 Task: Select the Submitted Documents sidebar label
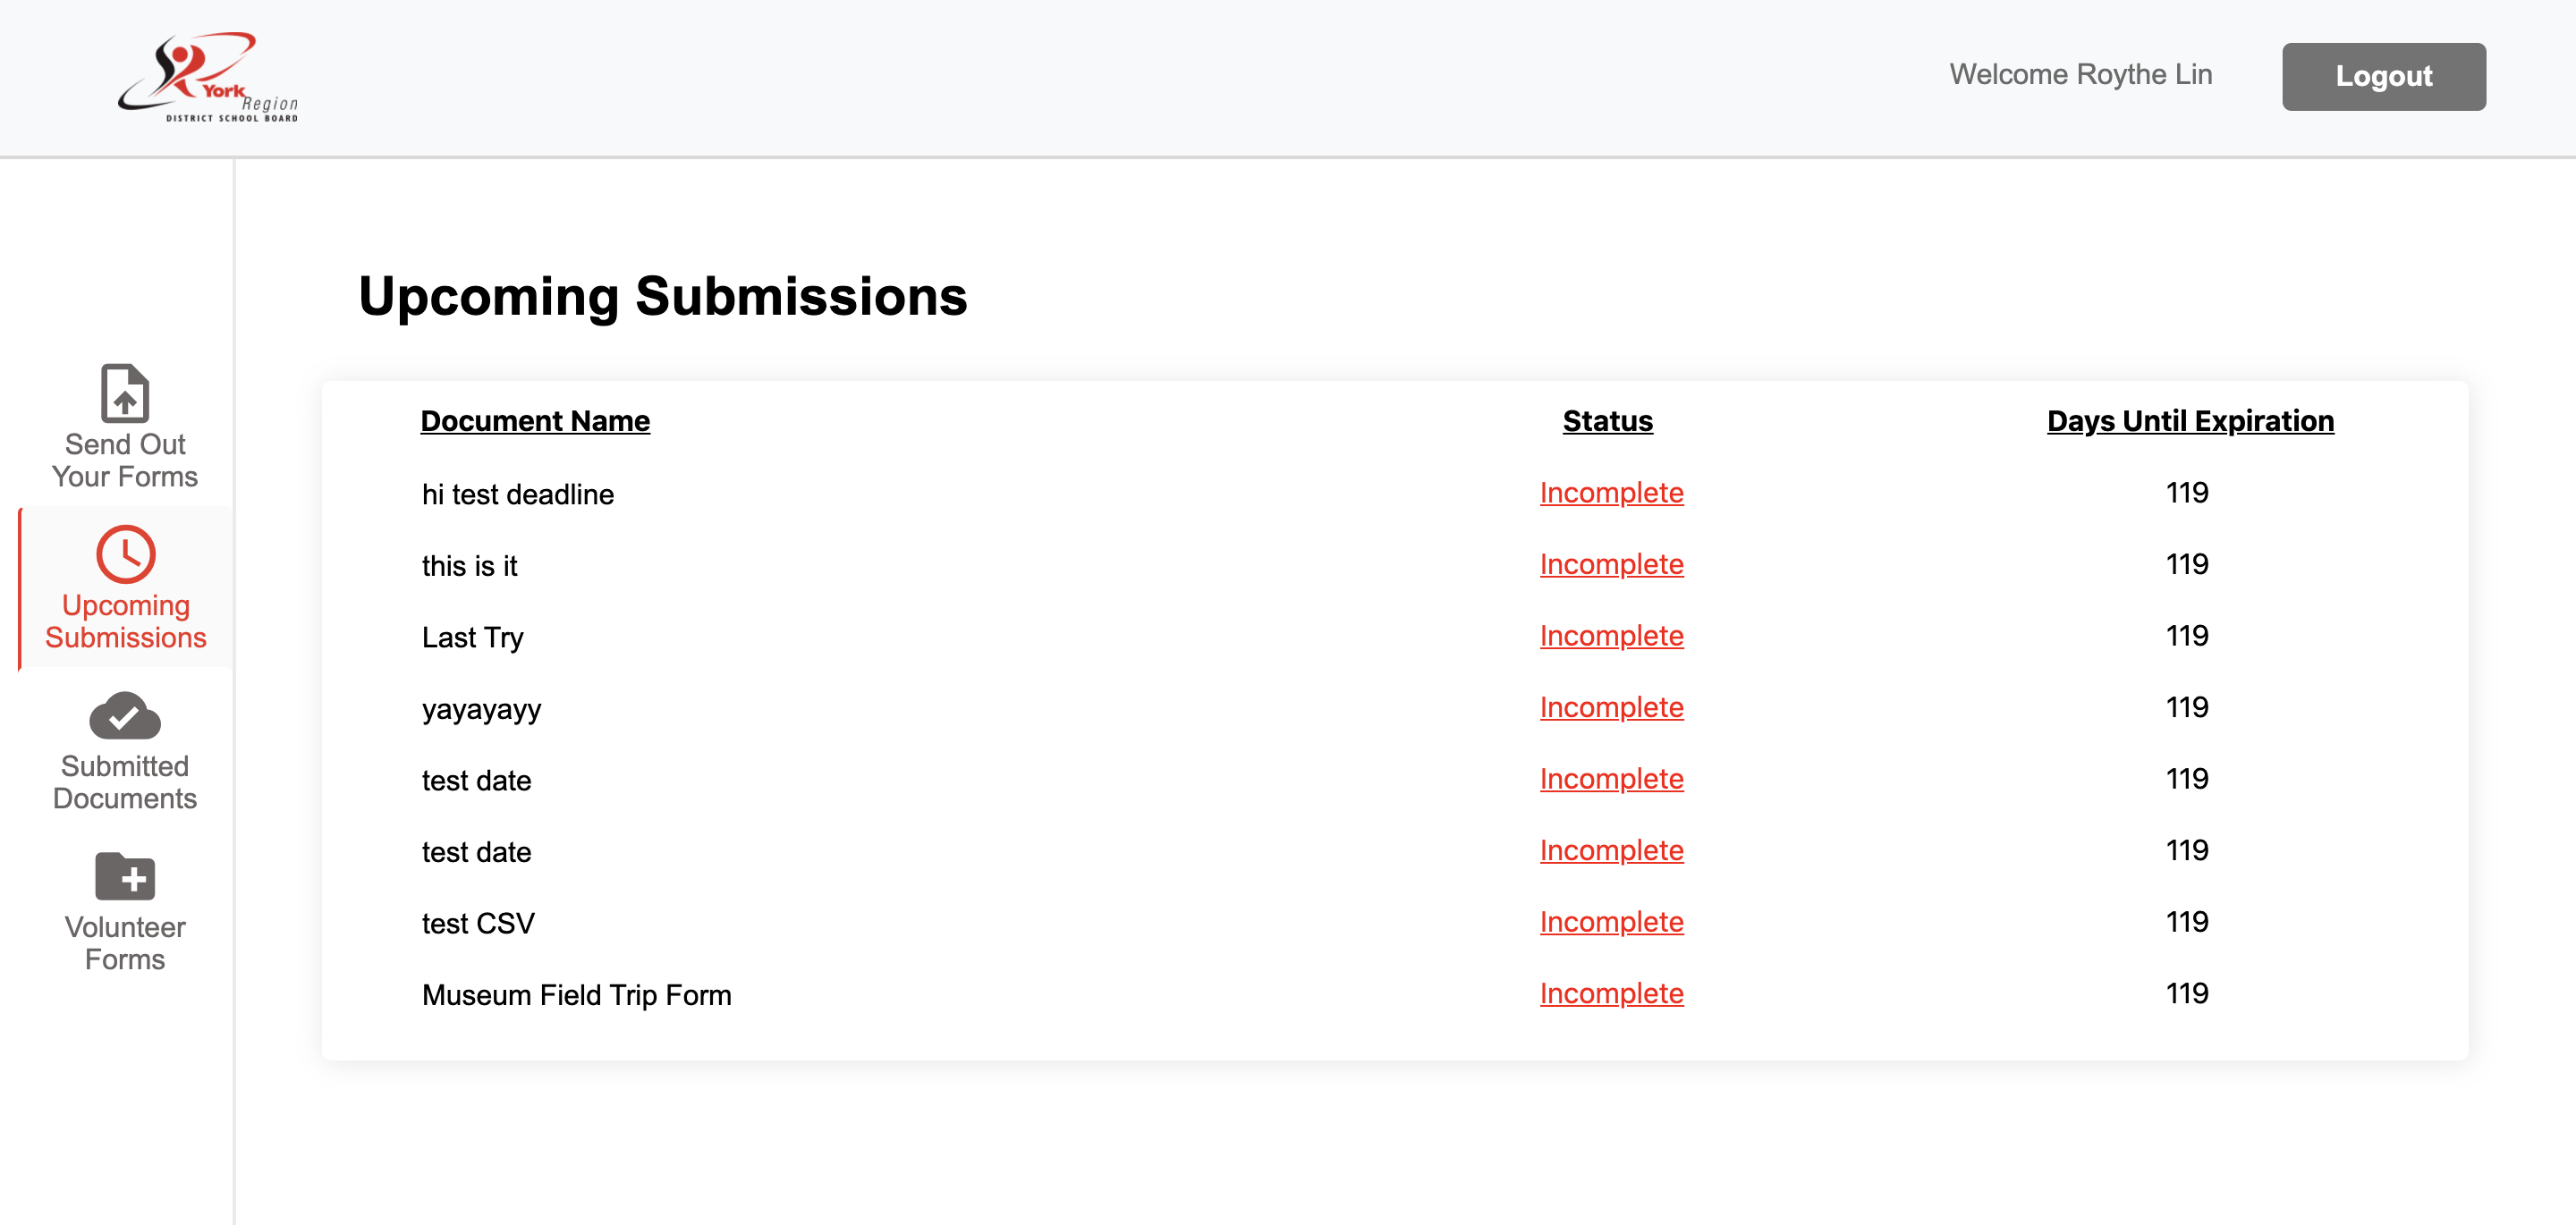[125, 782]
